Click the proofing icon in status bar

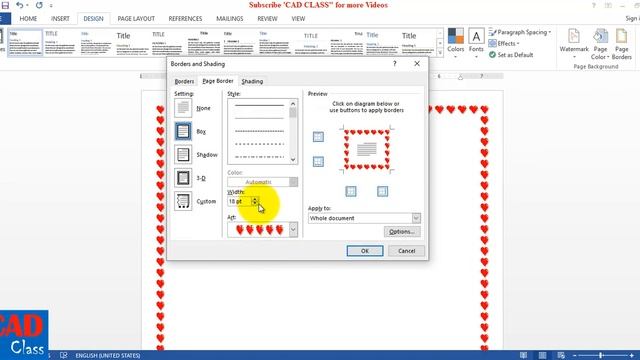point(63,356)
